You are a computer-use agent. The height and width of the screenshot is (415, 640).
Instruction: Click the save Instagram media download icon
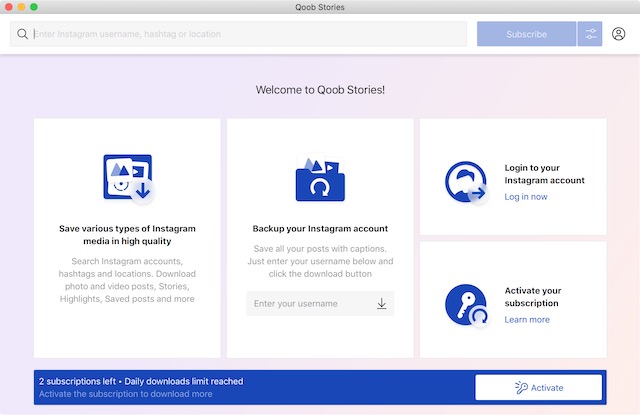point(129,178)
